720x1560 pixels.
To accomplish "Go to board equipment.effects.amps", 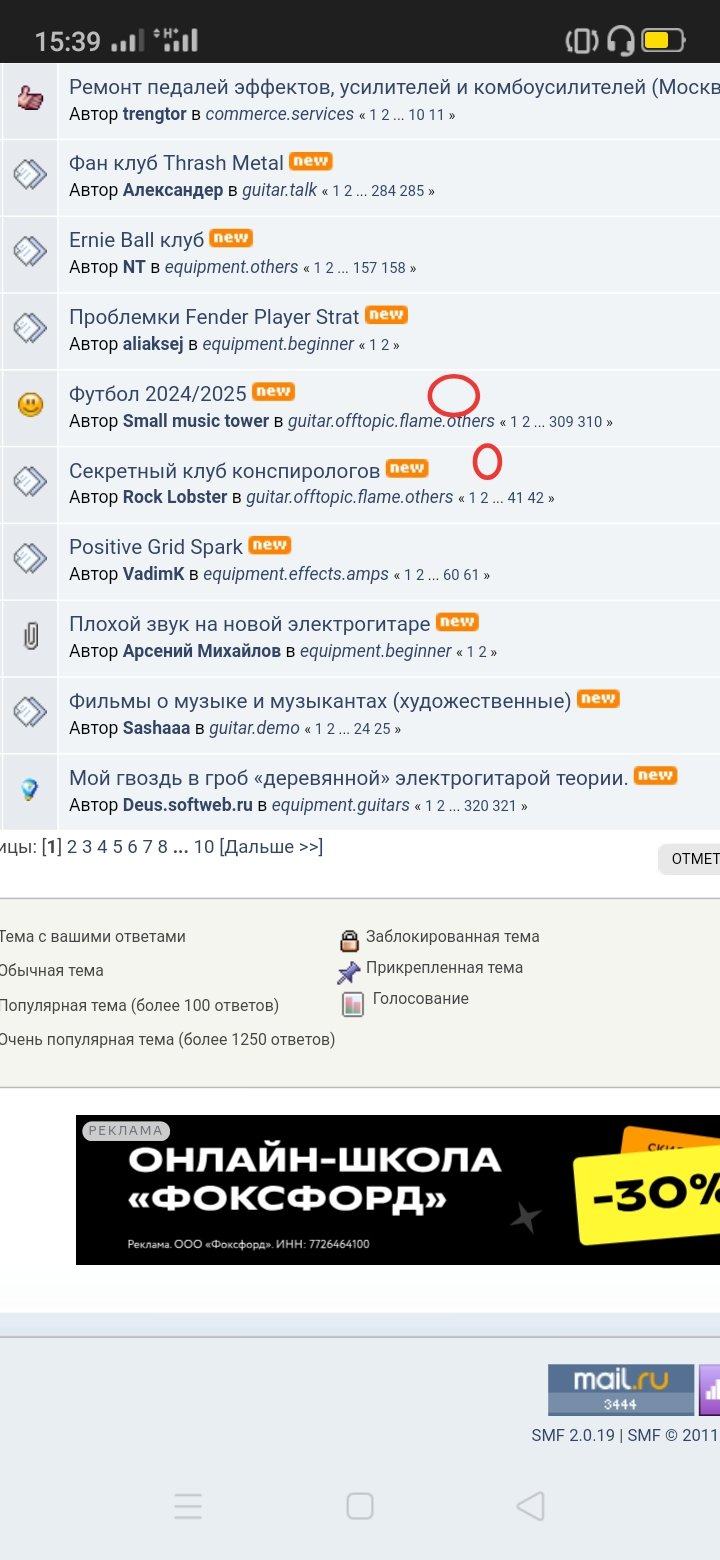I will (x=296, y=574).
